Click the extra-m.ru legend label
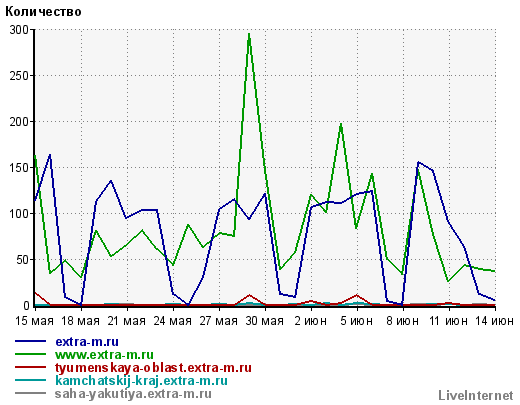The image size is (520, 405). [x=87, y=342]
